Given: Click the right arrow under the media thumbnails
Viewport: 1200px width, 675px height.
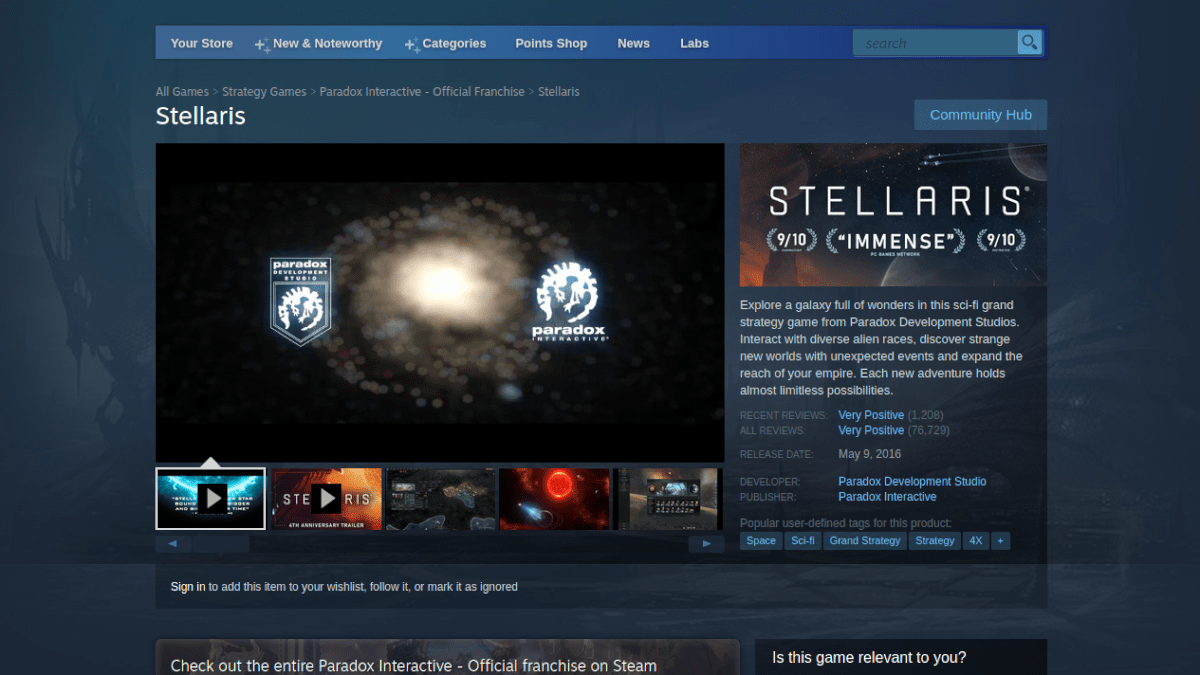Looking at the screenshot, I should pyautogui.click(x=707, y=543).
